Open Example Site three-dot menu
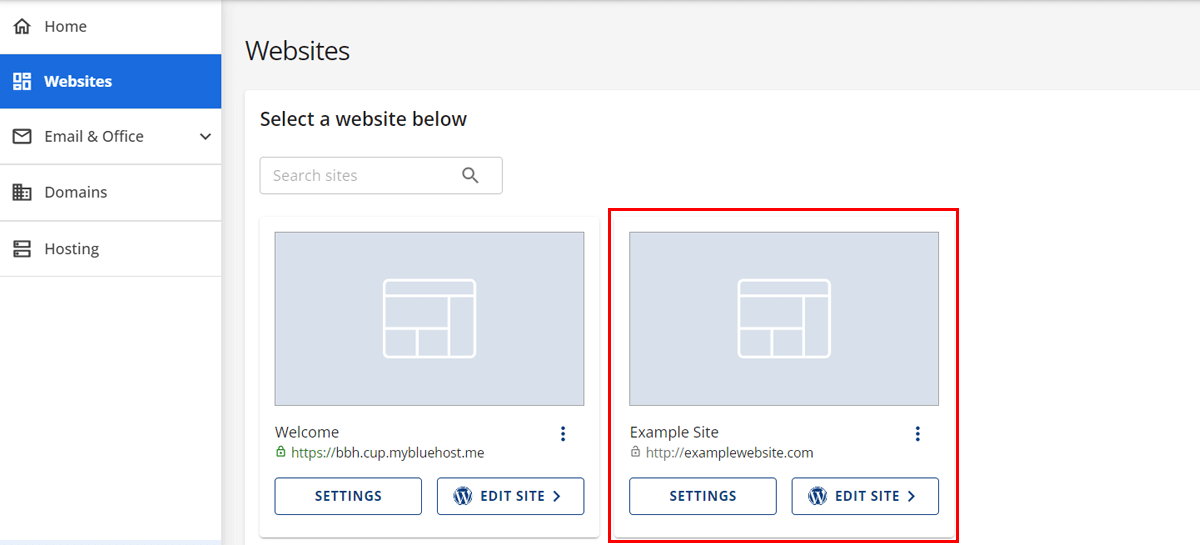The width and height of the screenshot is (1200, 545). 918,433
